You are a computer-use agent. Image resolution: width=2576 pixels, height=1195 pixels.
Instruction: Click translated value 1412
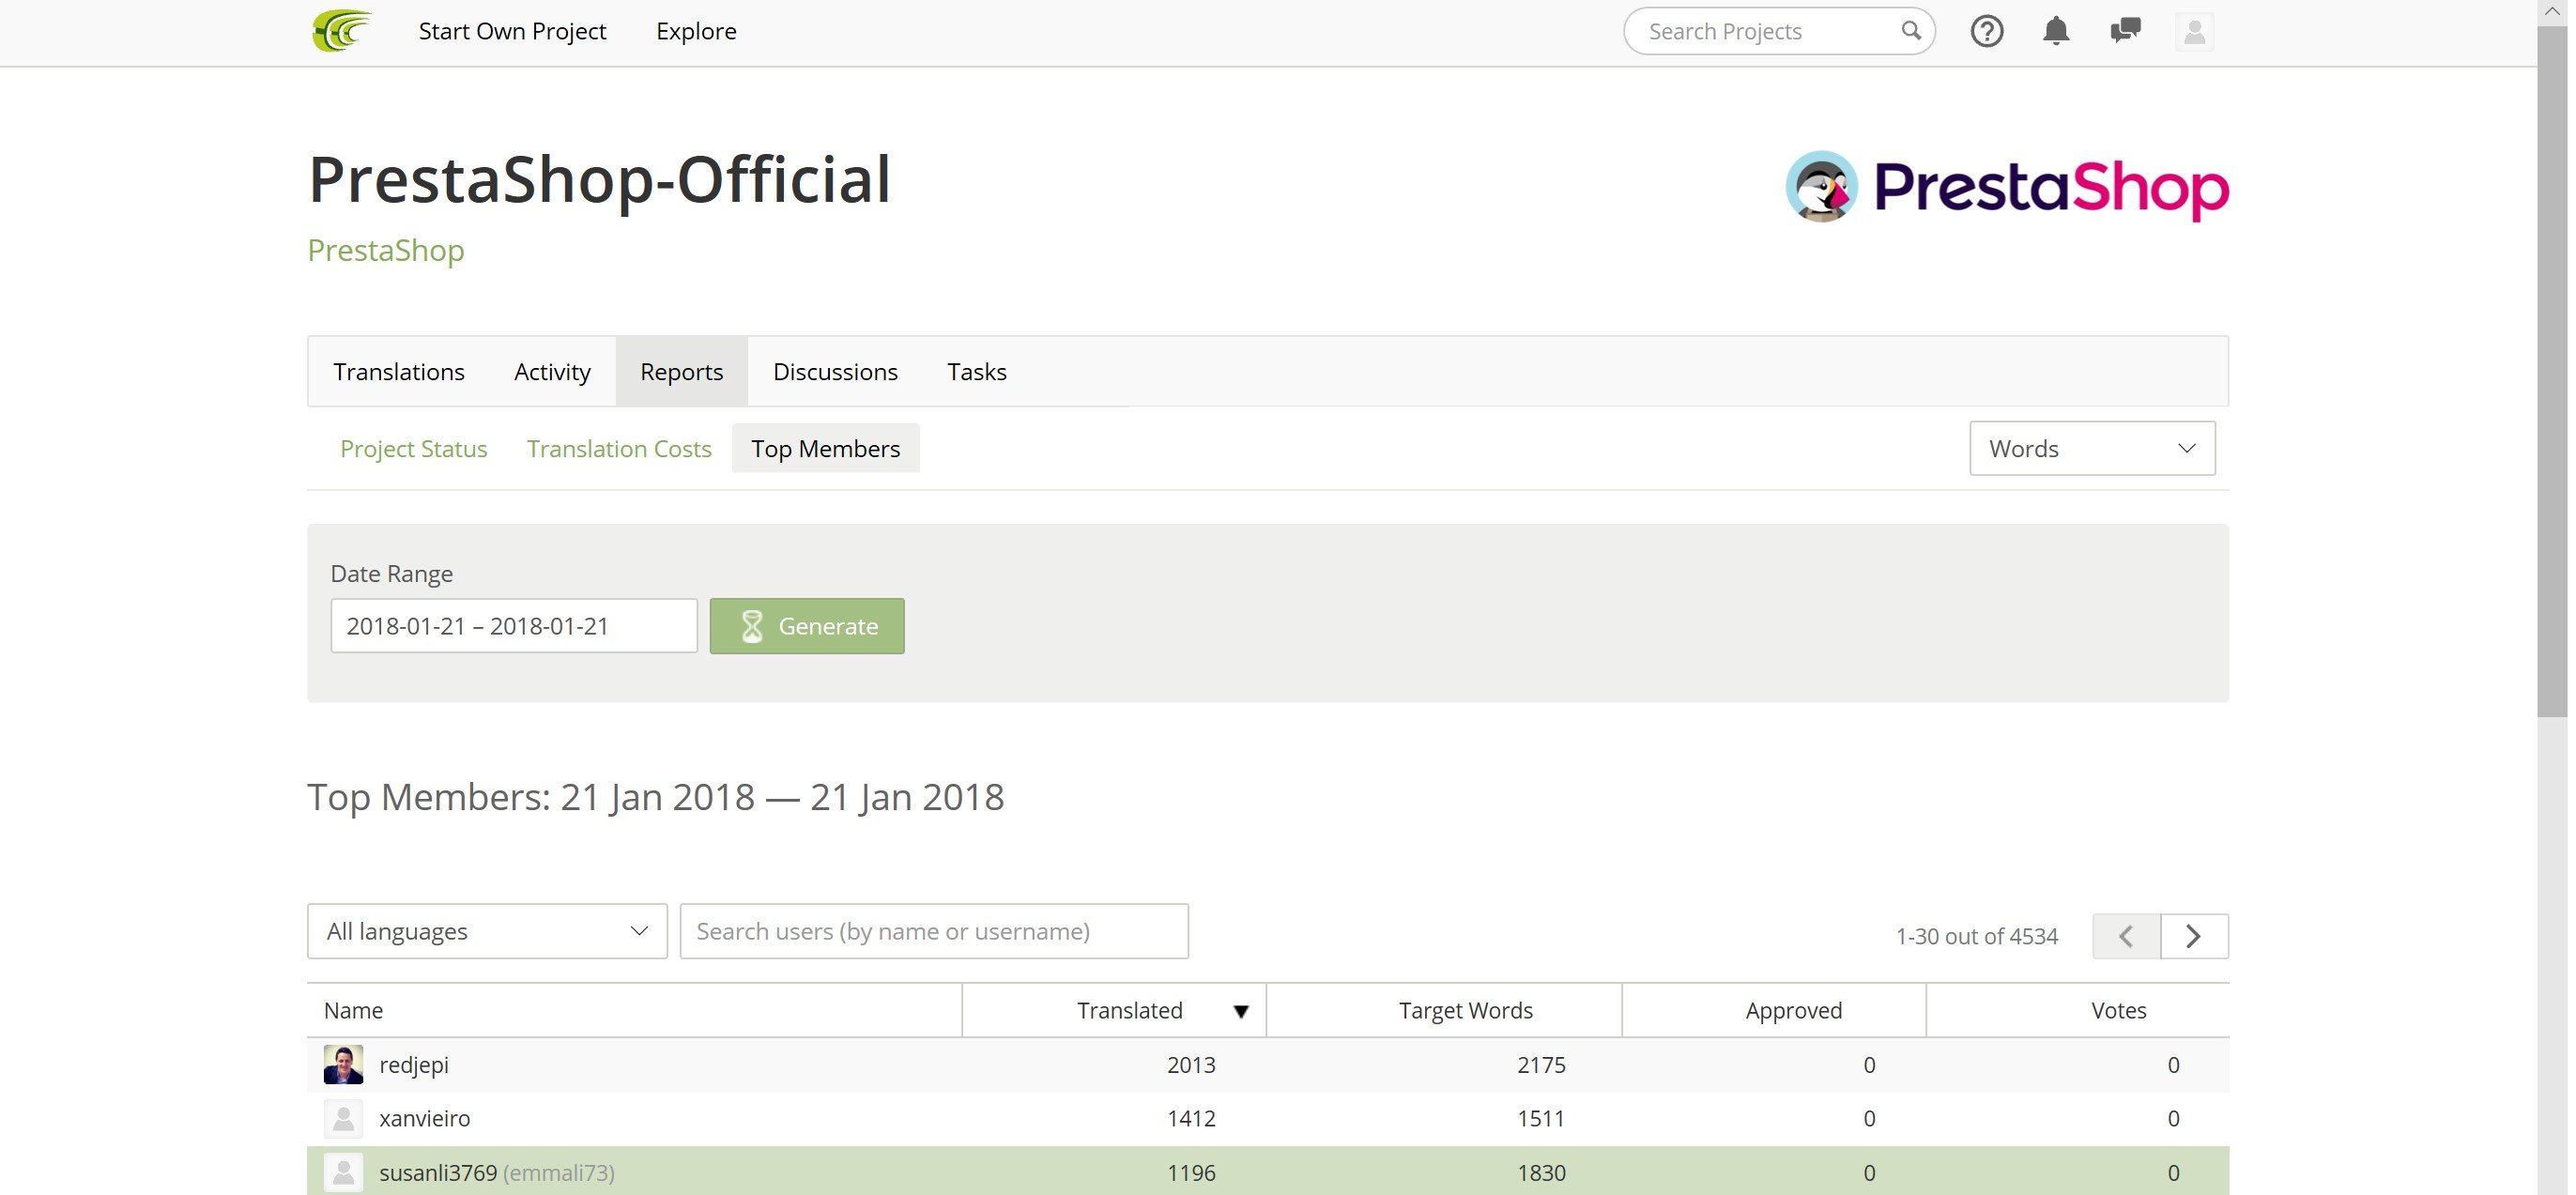tap(1191, 1119)
